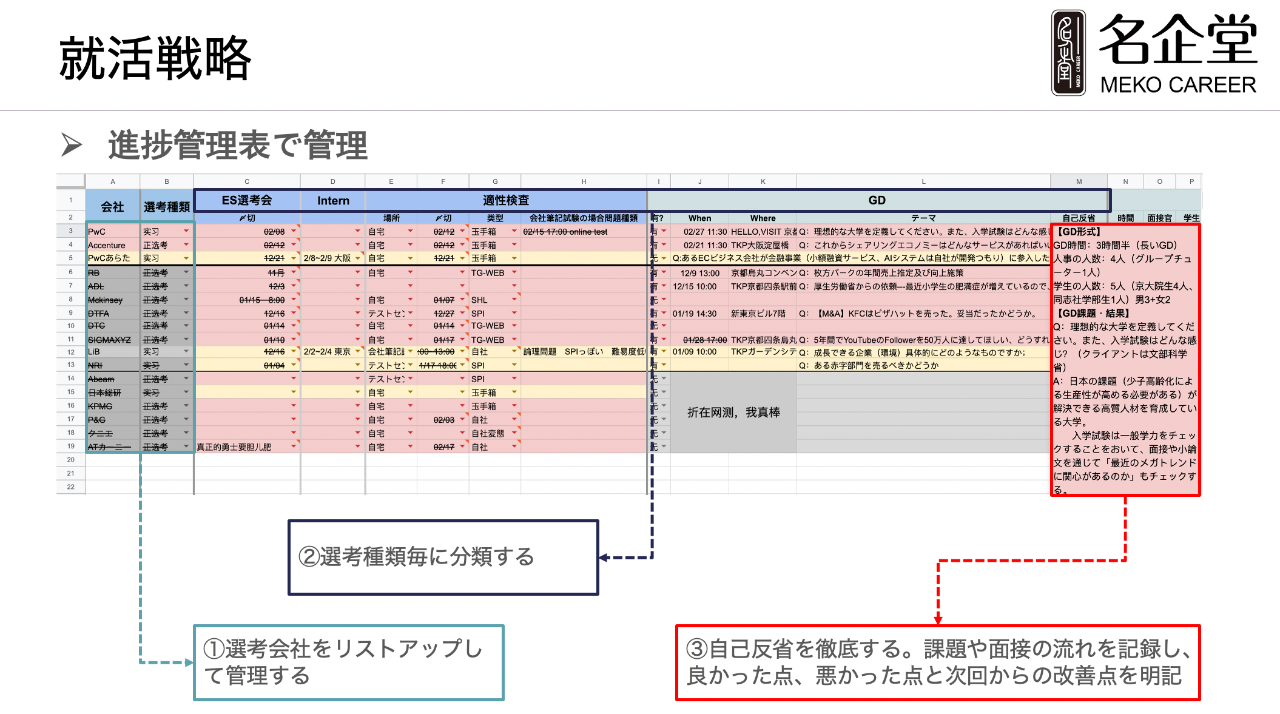1280x714 pixels.
Task: Open the 類型 dropdown in the RB row
Action: 514,272
